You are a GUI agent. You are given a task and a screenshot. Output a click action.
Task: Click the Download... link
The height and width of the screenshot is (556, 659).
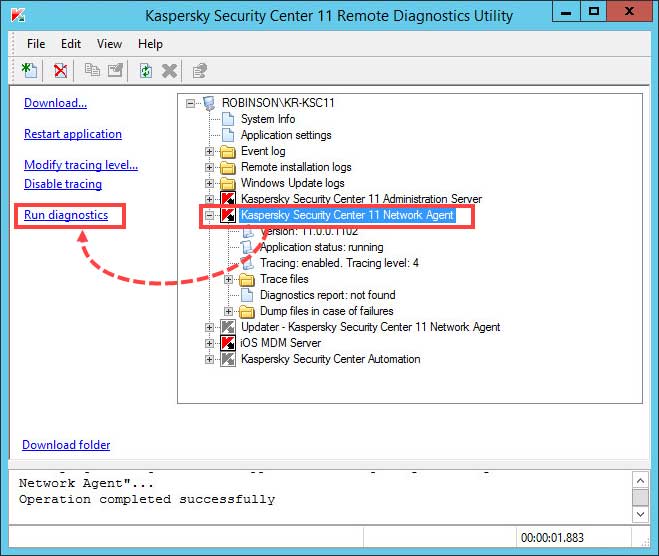pyautogui.click(x=55, y=103)
